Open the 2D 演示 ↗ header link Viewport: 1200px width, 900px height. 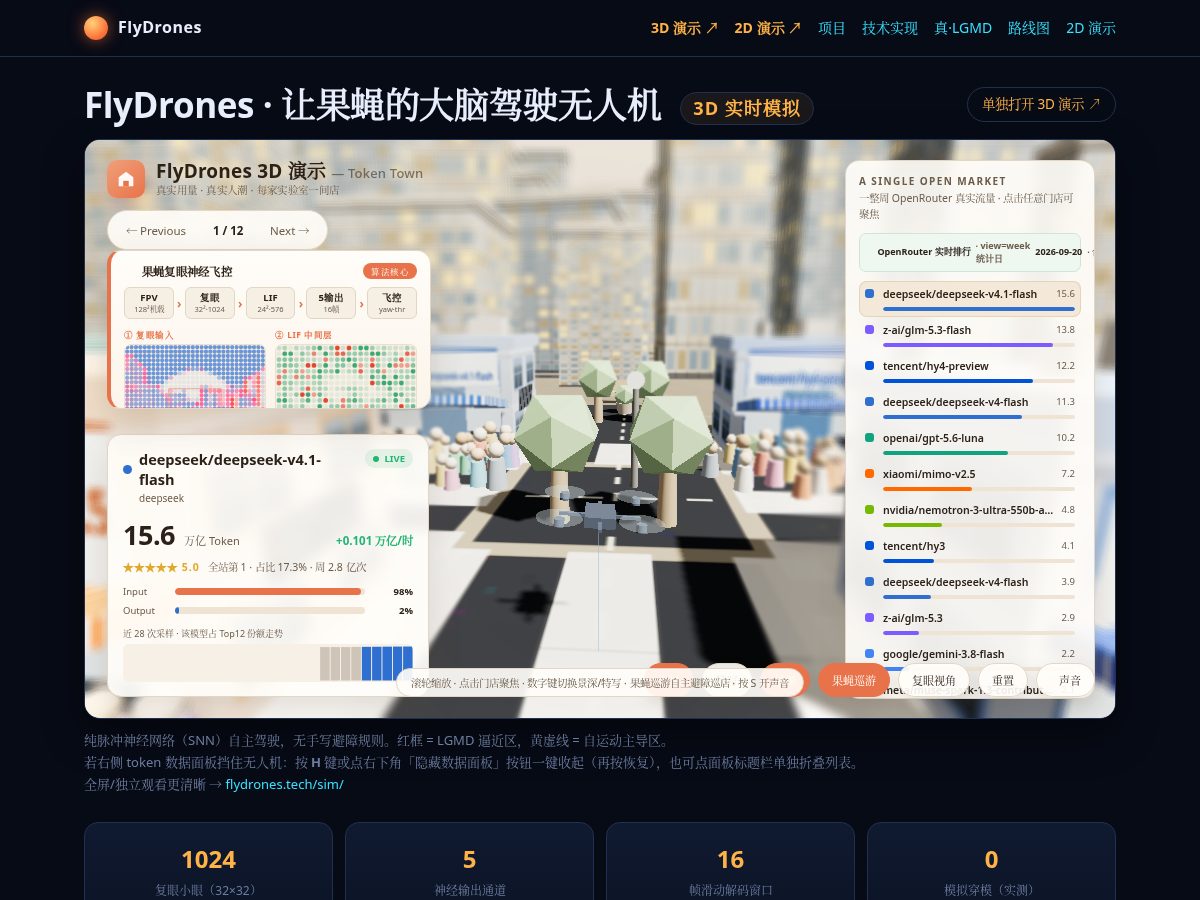click(x=767, y=28)
